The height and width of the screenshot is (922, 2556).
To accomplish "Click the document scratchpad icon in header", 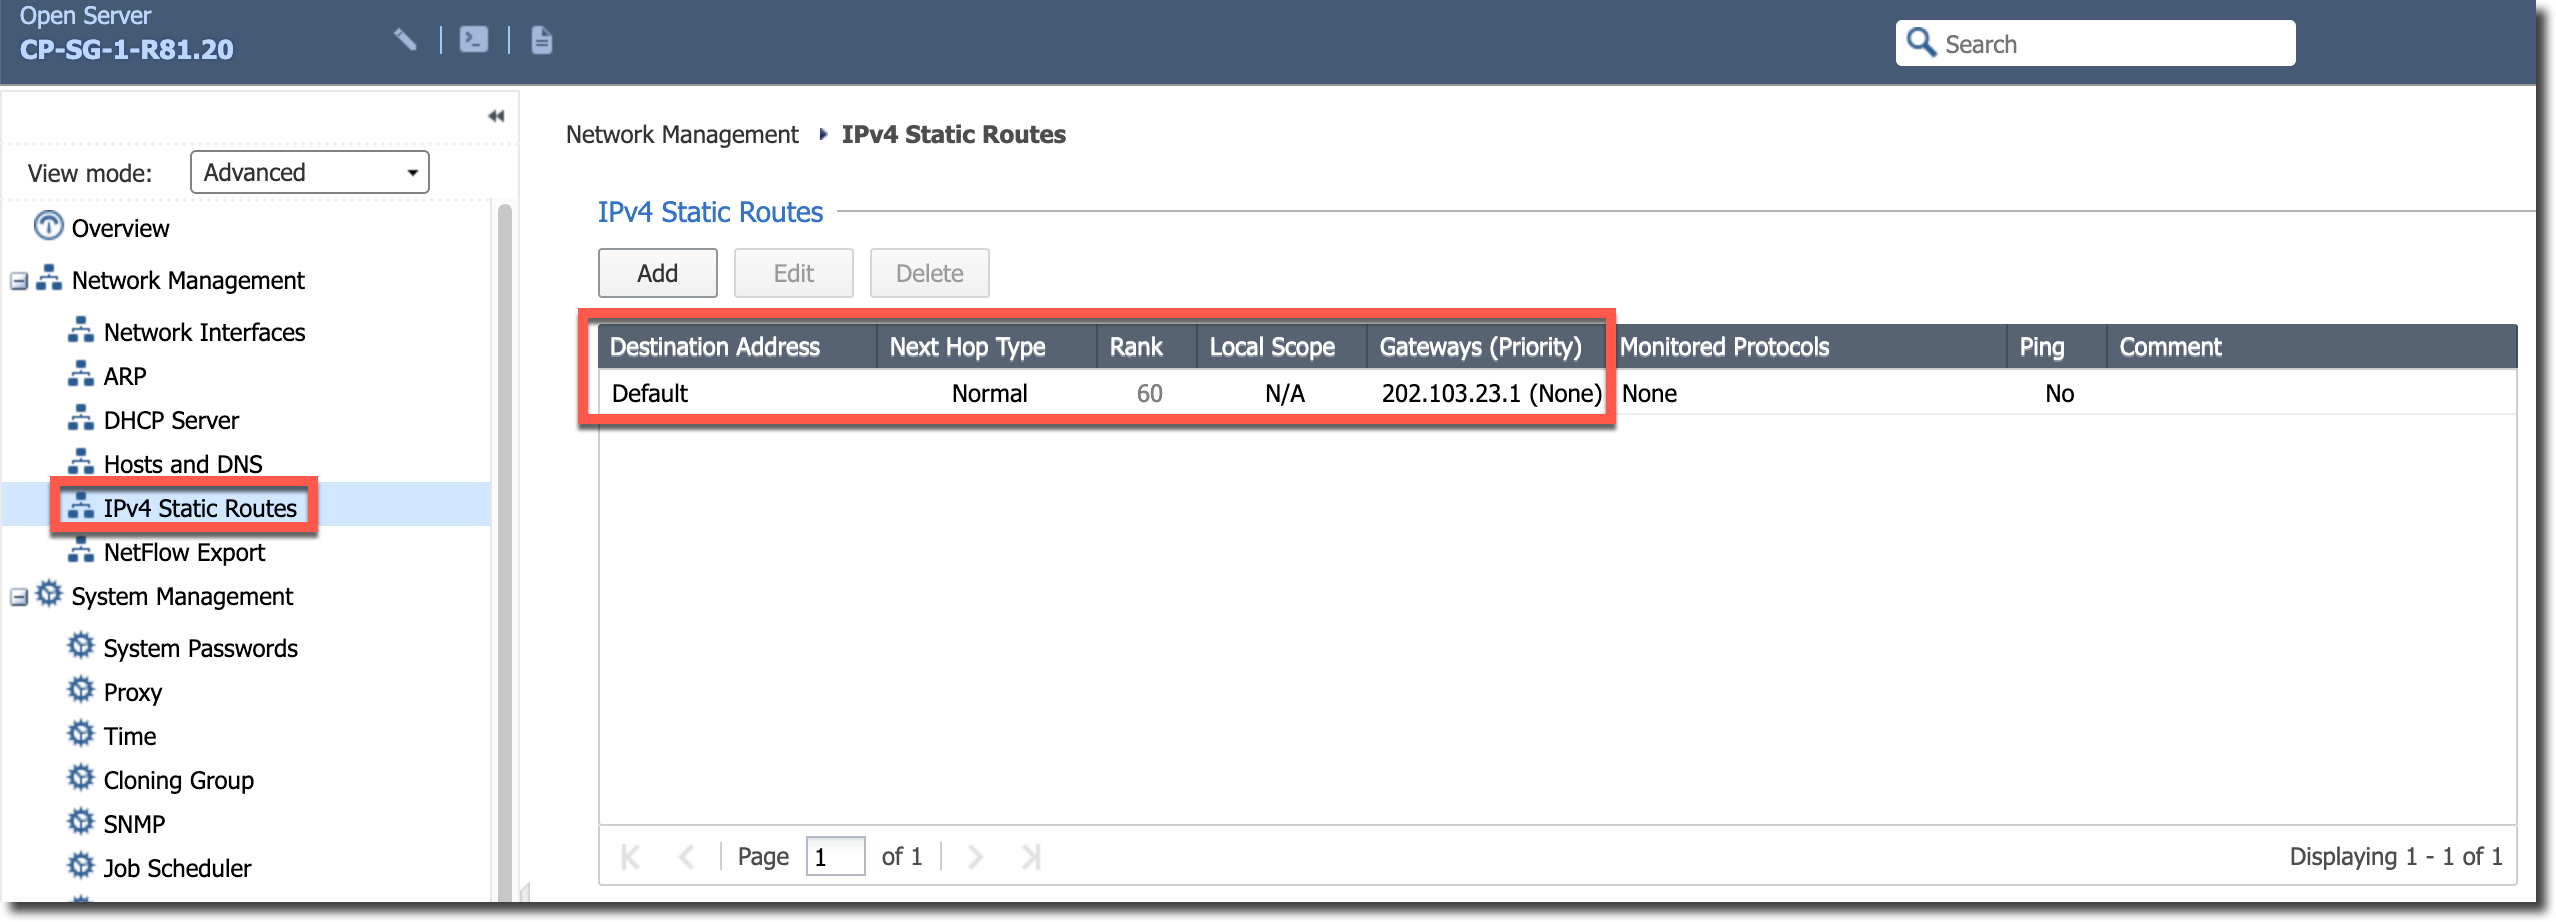I will point(541,40).
